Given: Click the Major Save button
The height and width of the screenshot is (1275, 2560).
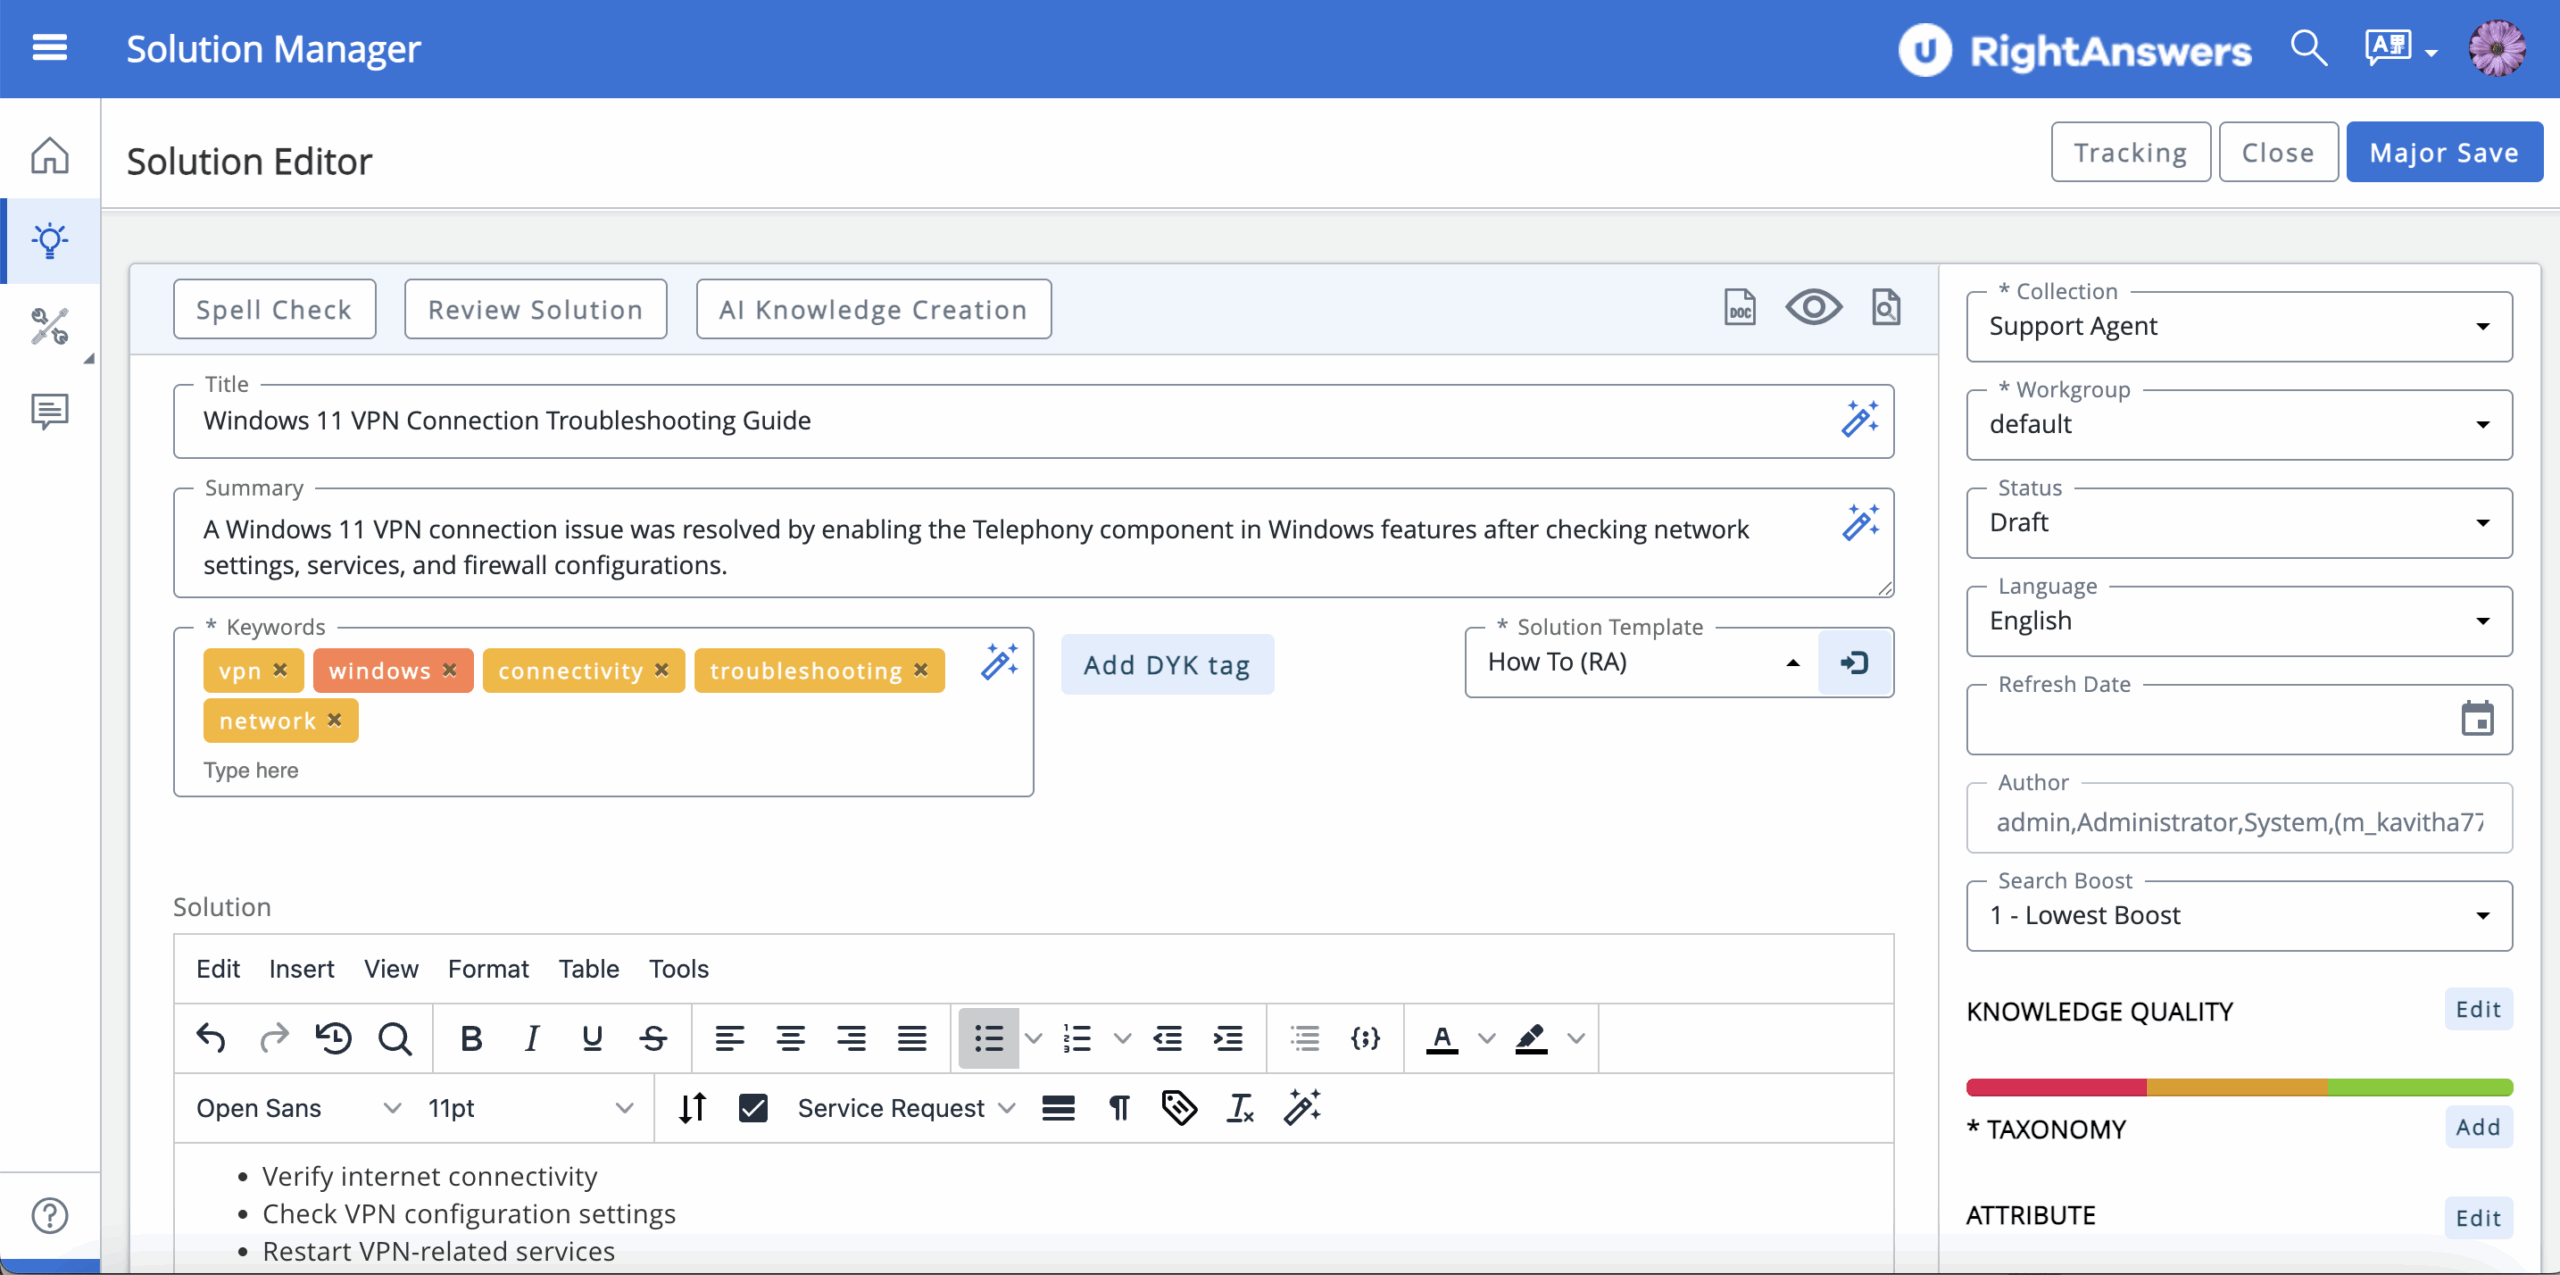Looking at the screenshot, I should coord(2444,152).
